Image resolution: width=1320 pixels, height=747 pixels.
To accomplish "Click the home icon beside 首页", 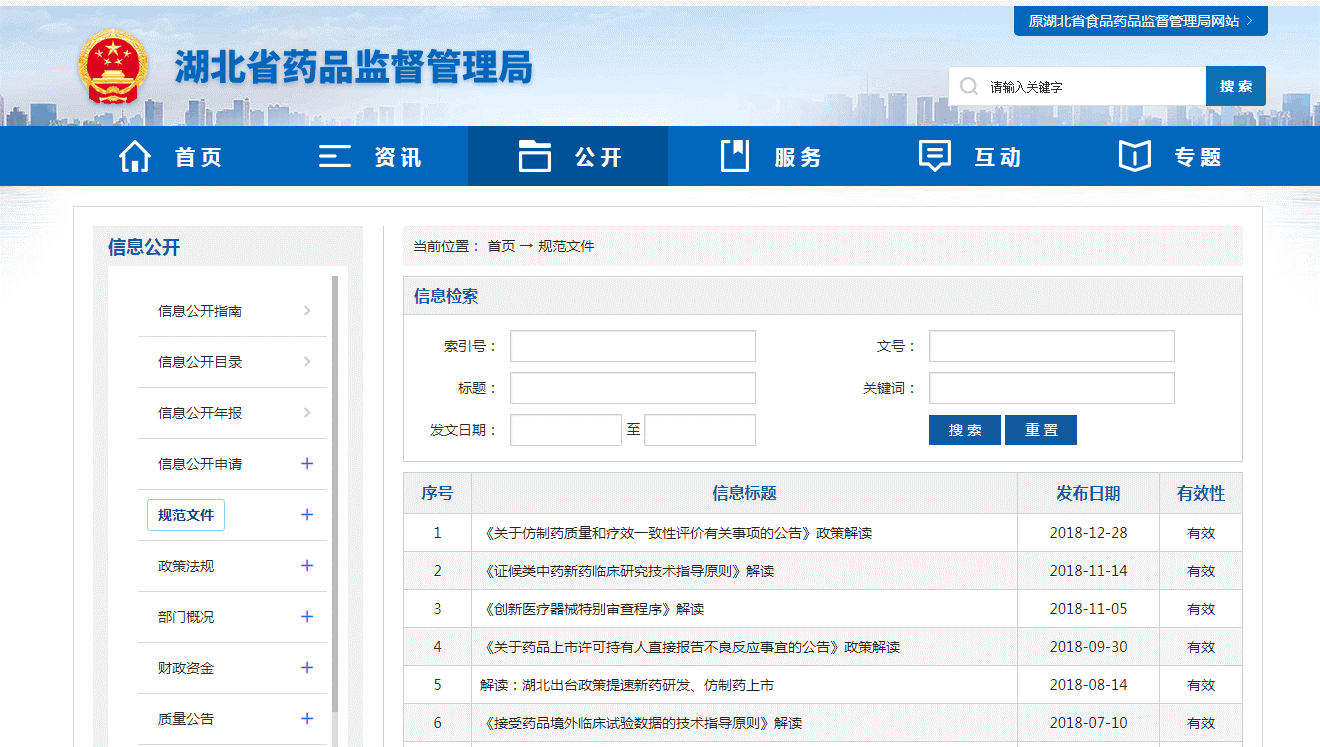I will (134, 156).
